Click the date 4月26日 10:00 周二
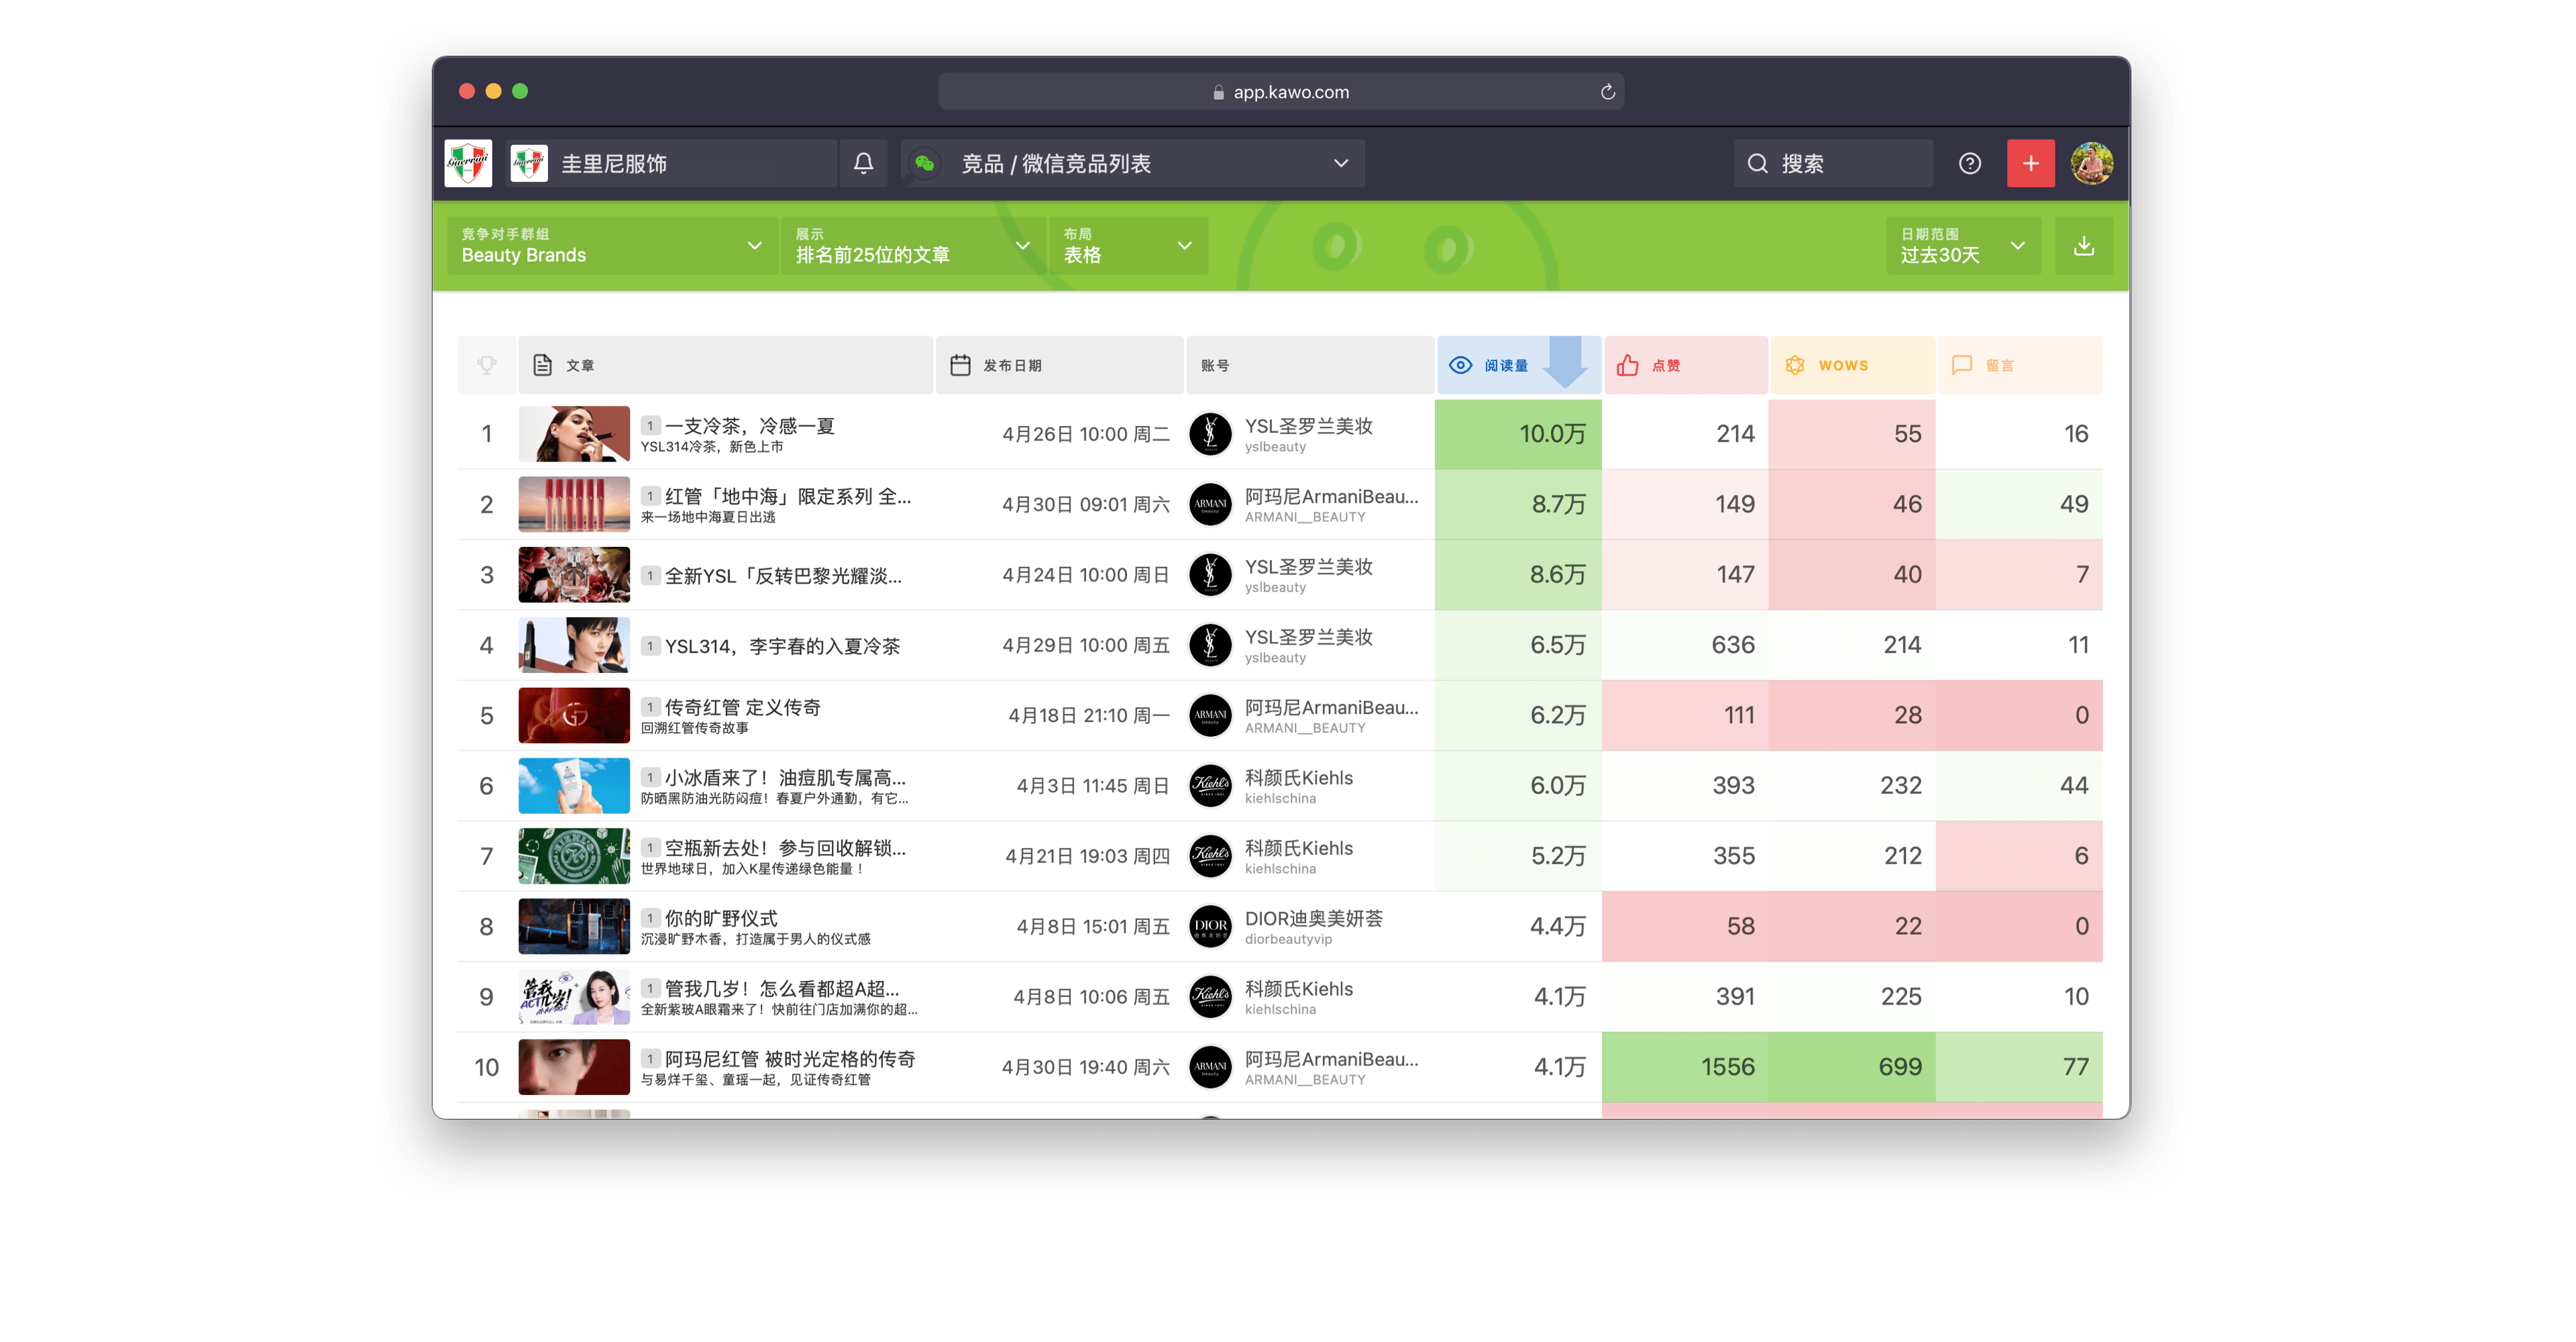Screen dimensions: 2576x1342 (x=1086, y=434)
